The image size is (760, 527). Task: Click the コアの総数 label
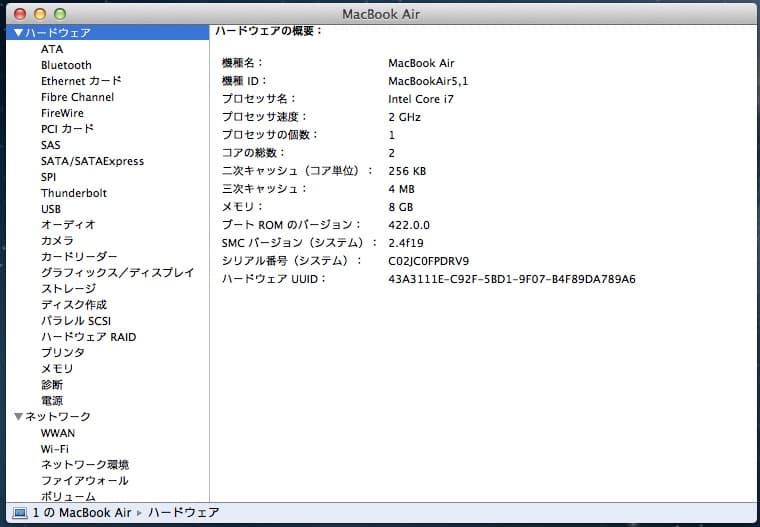[x=254, y=153]
